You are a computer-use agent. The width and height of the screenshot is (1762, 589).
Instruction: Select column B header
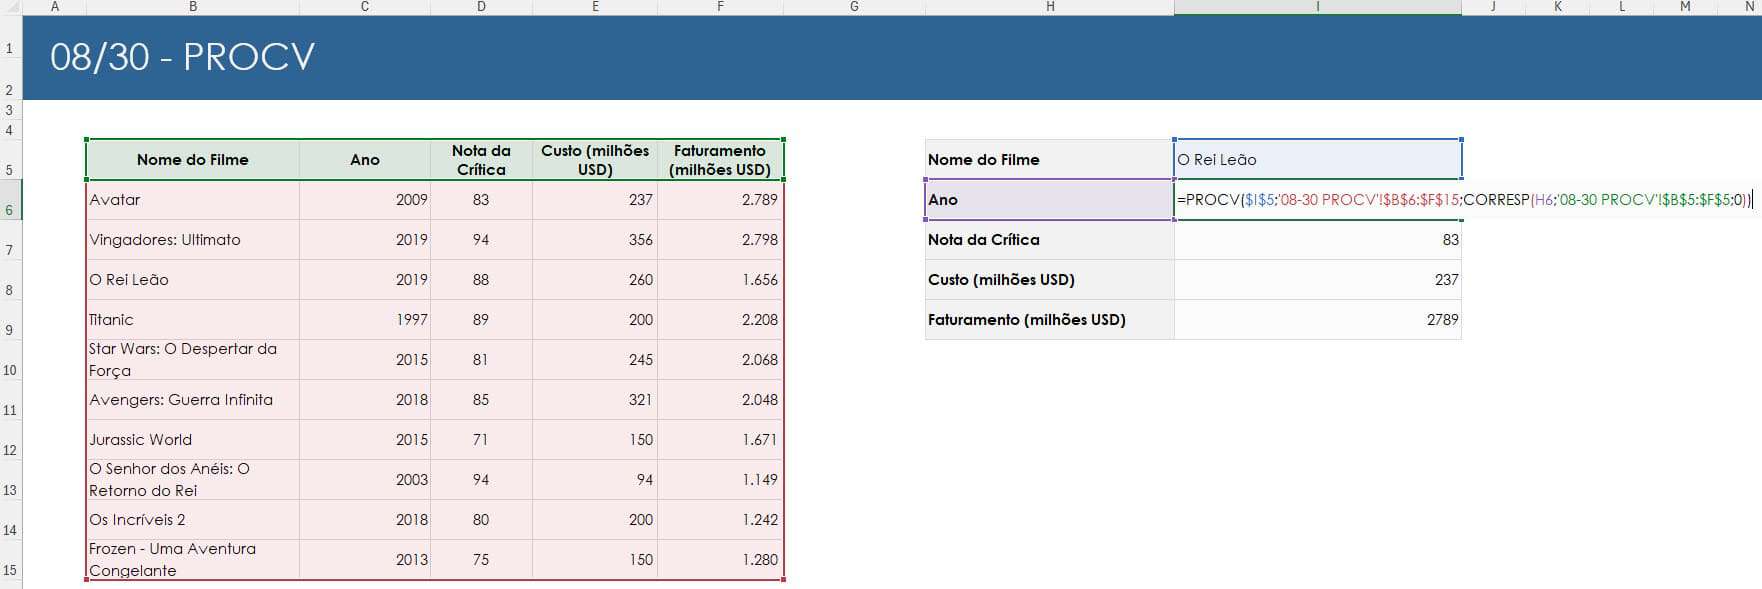click(193, 7)
